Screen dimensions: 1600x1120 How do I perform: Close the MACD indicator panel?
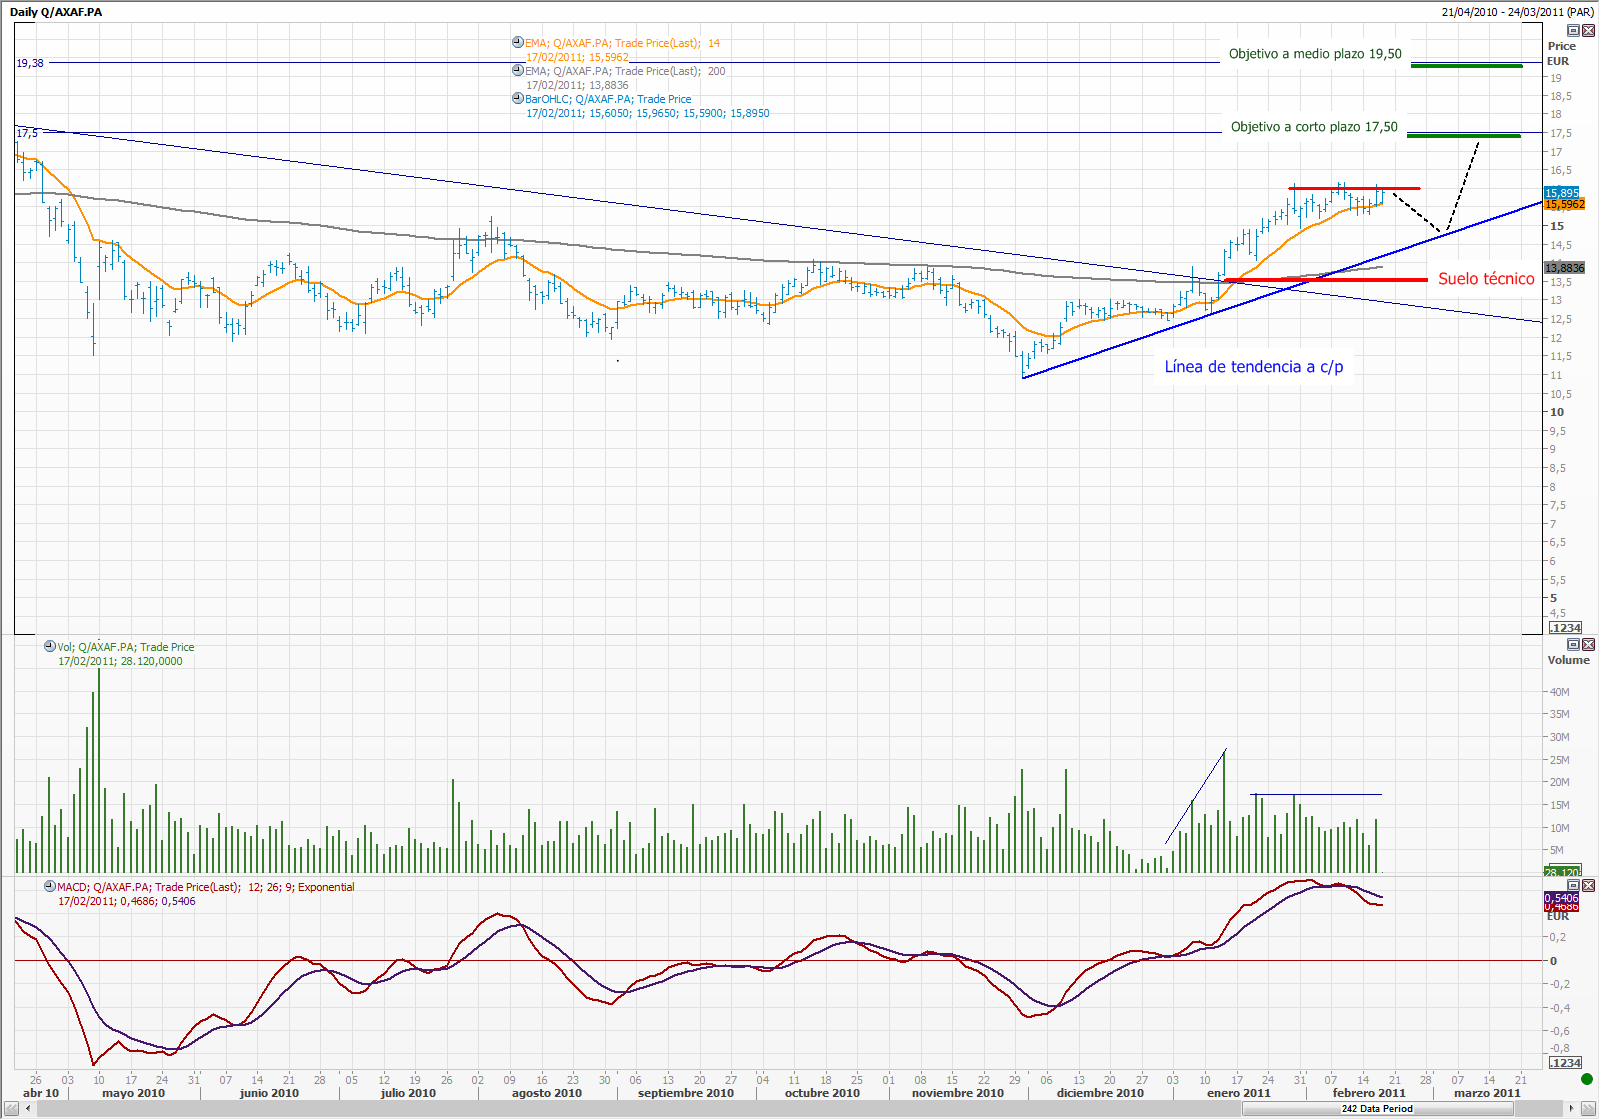[1588, 886]
